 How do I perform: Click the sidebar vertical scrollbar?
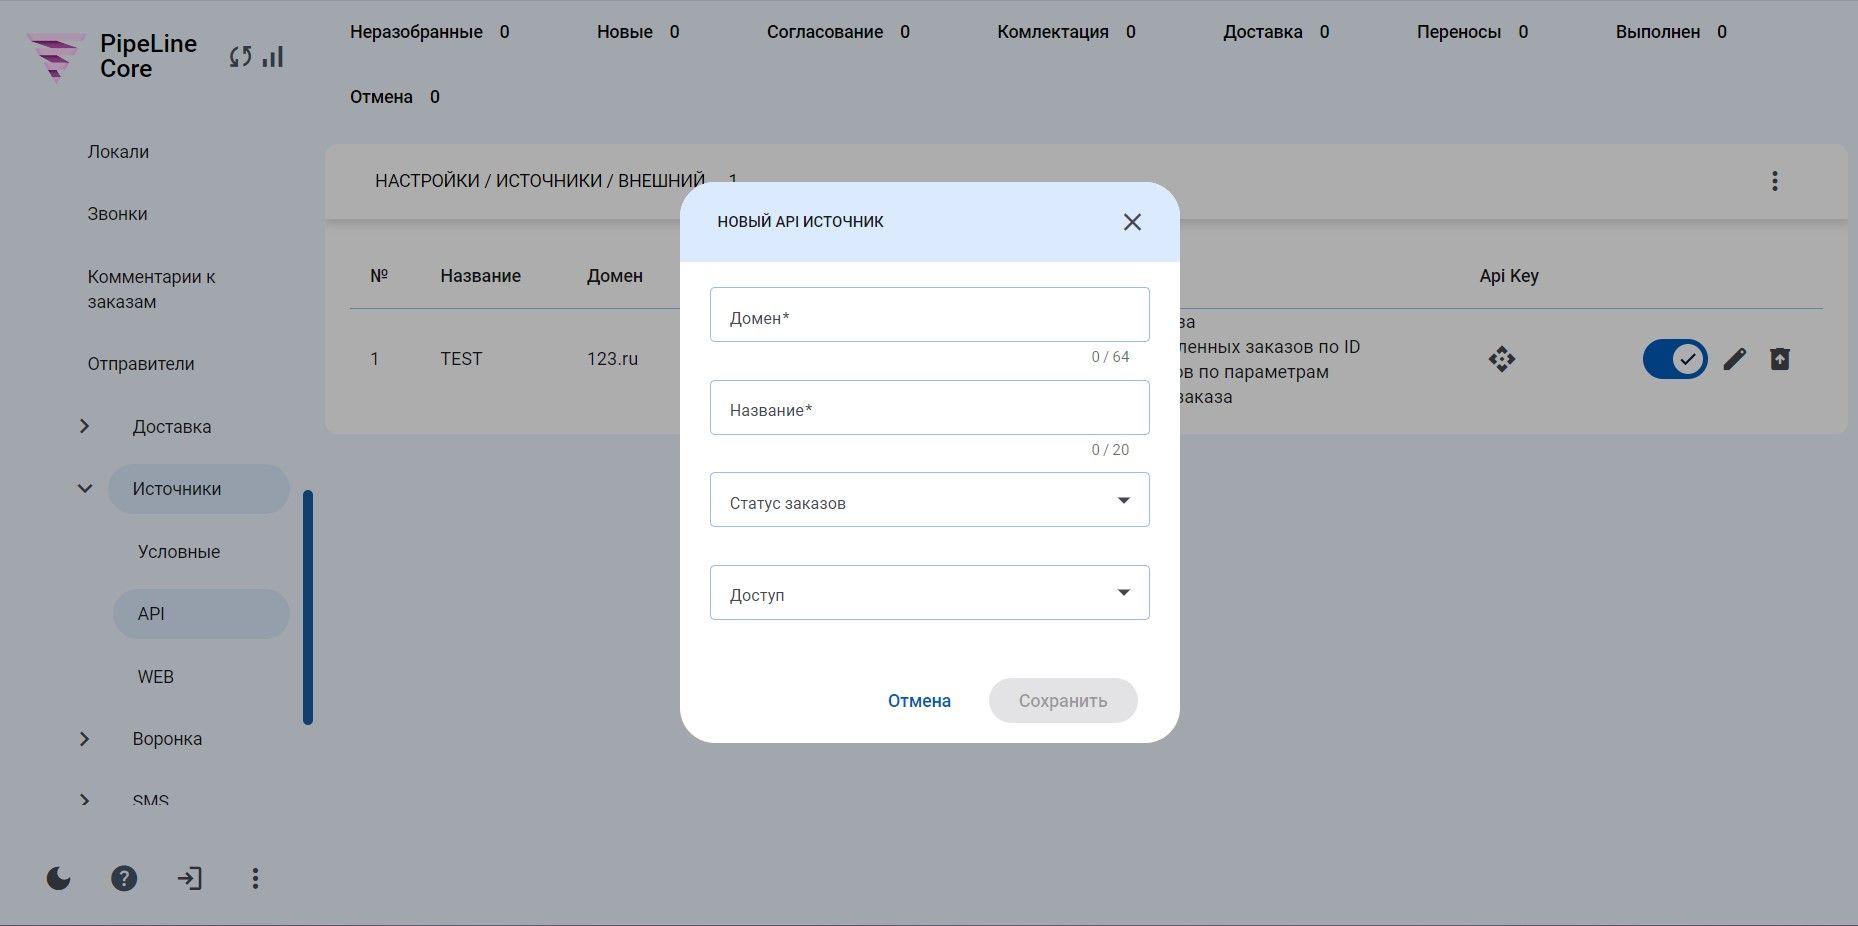point(308,607)
